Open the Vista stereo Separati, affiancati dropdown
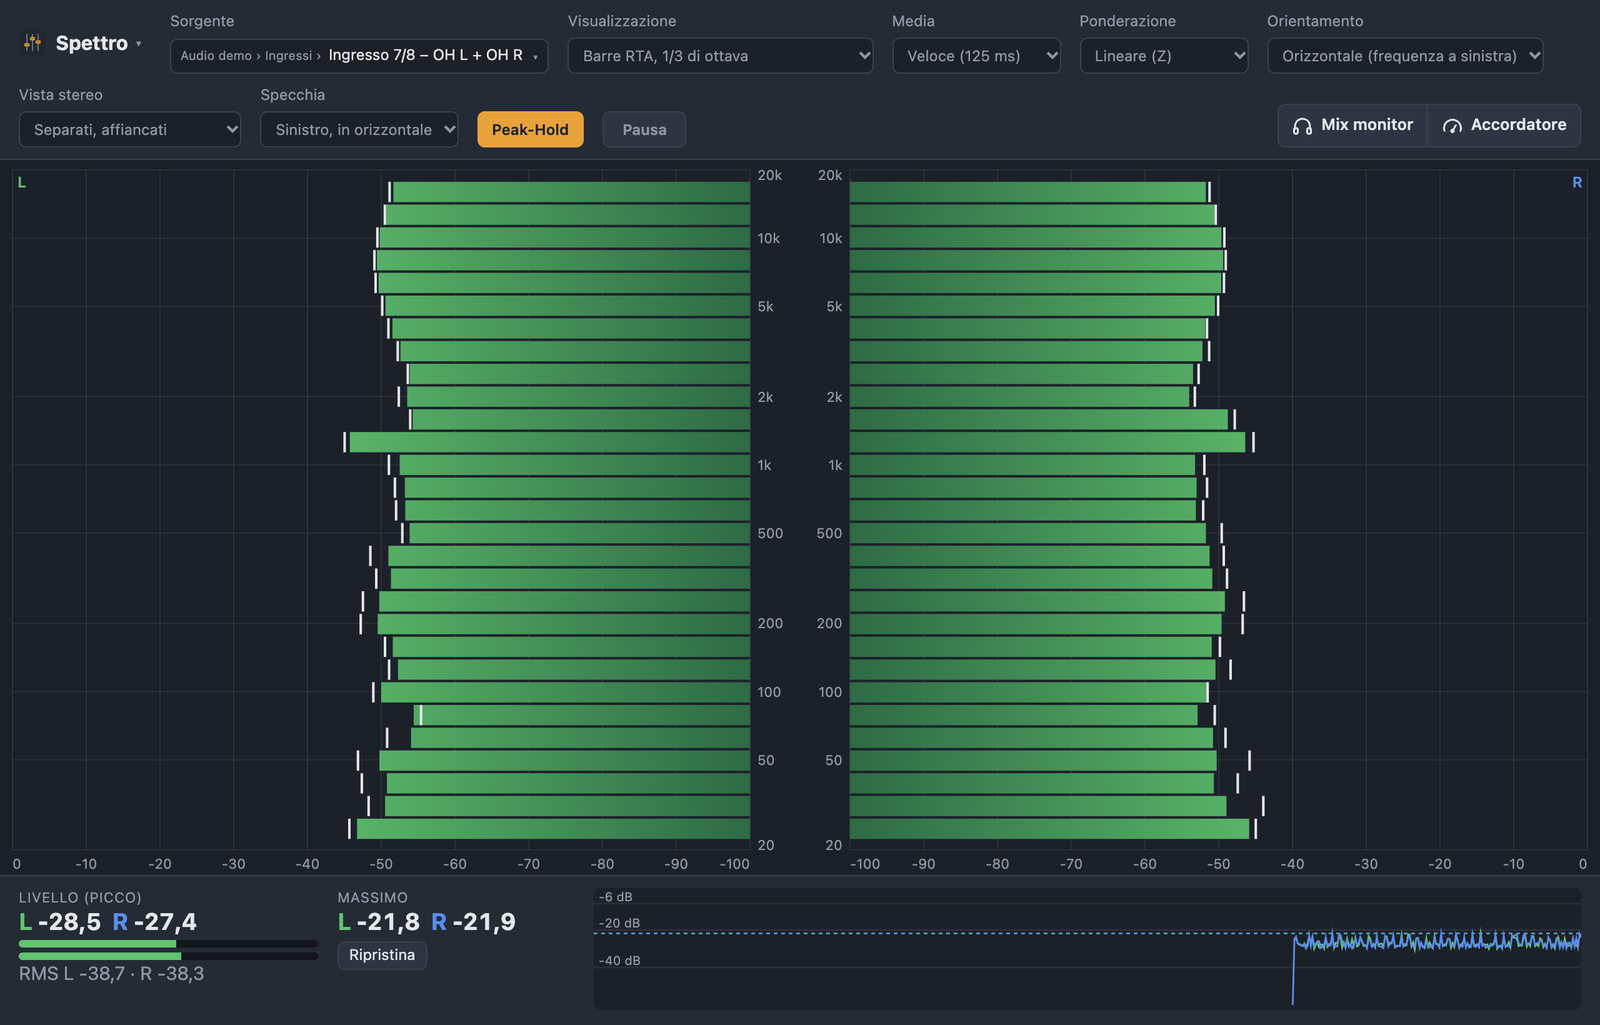Image resolution: width=1600 pixels, height=1025 pixels. pyautogui.click(x=130, y=130)
